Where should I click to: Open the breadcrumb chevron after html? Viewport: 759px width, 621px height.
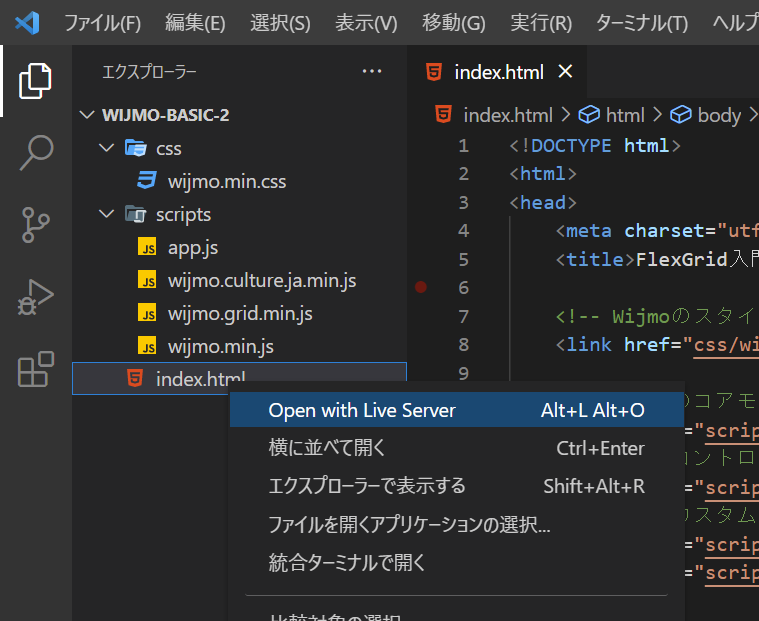[657, 115]
